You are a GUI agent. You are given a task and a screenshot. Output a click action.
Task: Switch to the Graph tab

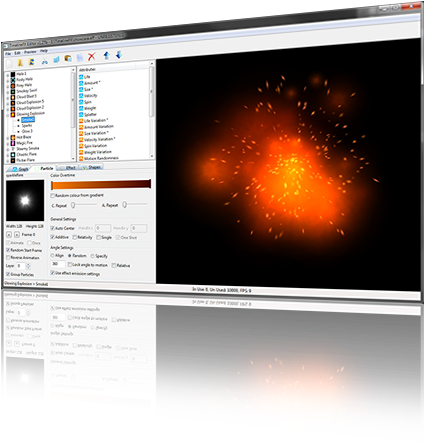[20, 169]
